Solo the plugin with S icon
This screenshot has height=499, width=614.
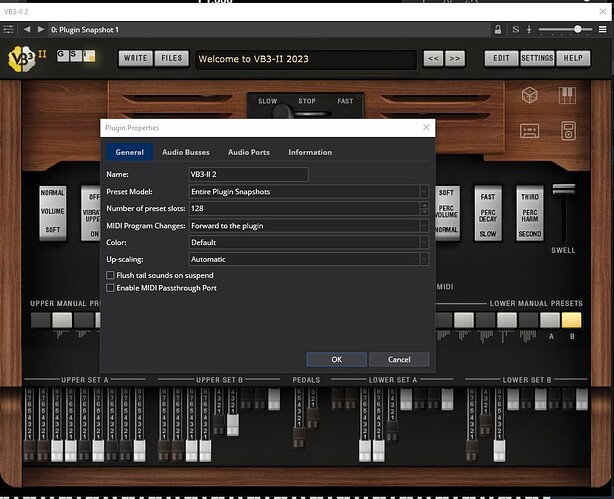coord(516,29)
